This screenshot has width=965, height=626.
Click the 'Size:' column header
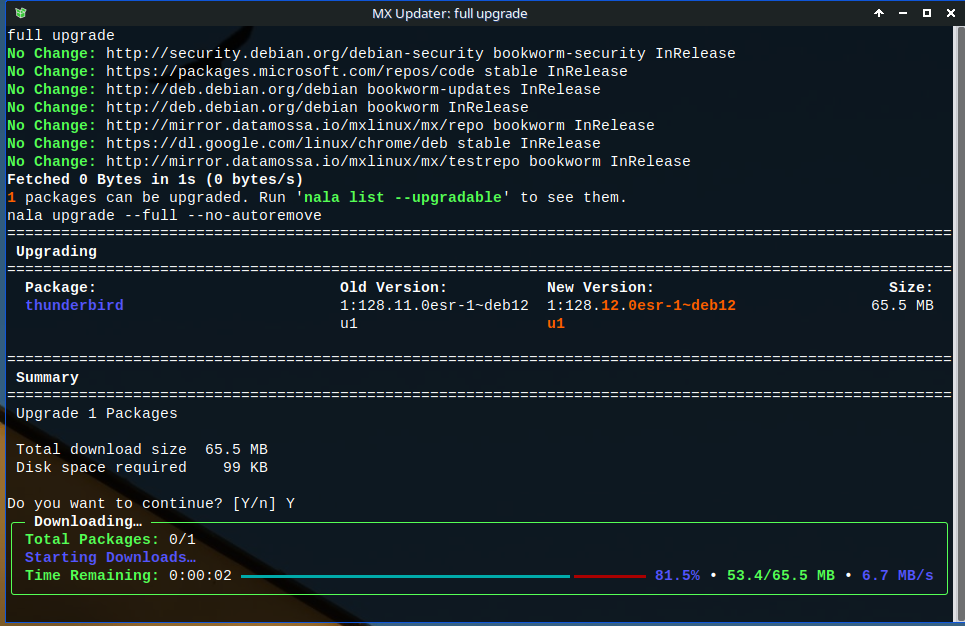pos(911,287)
